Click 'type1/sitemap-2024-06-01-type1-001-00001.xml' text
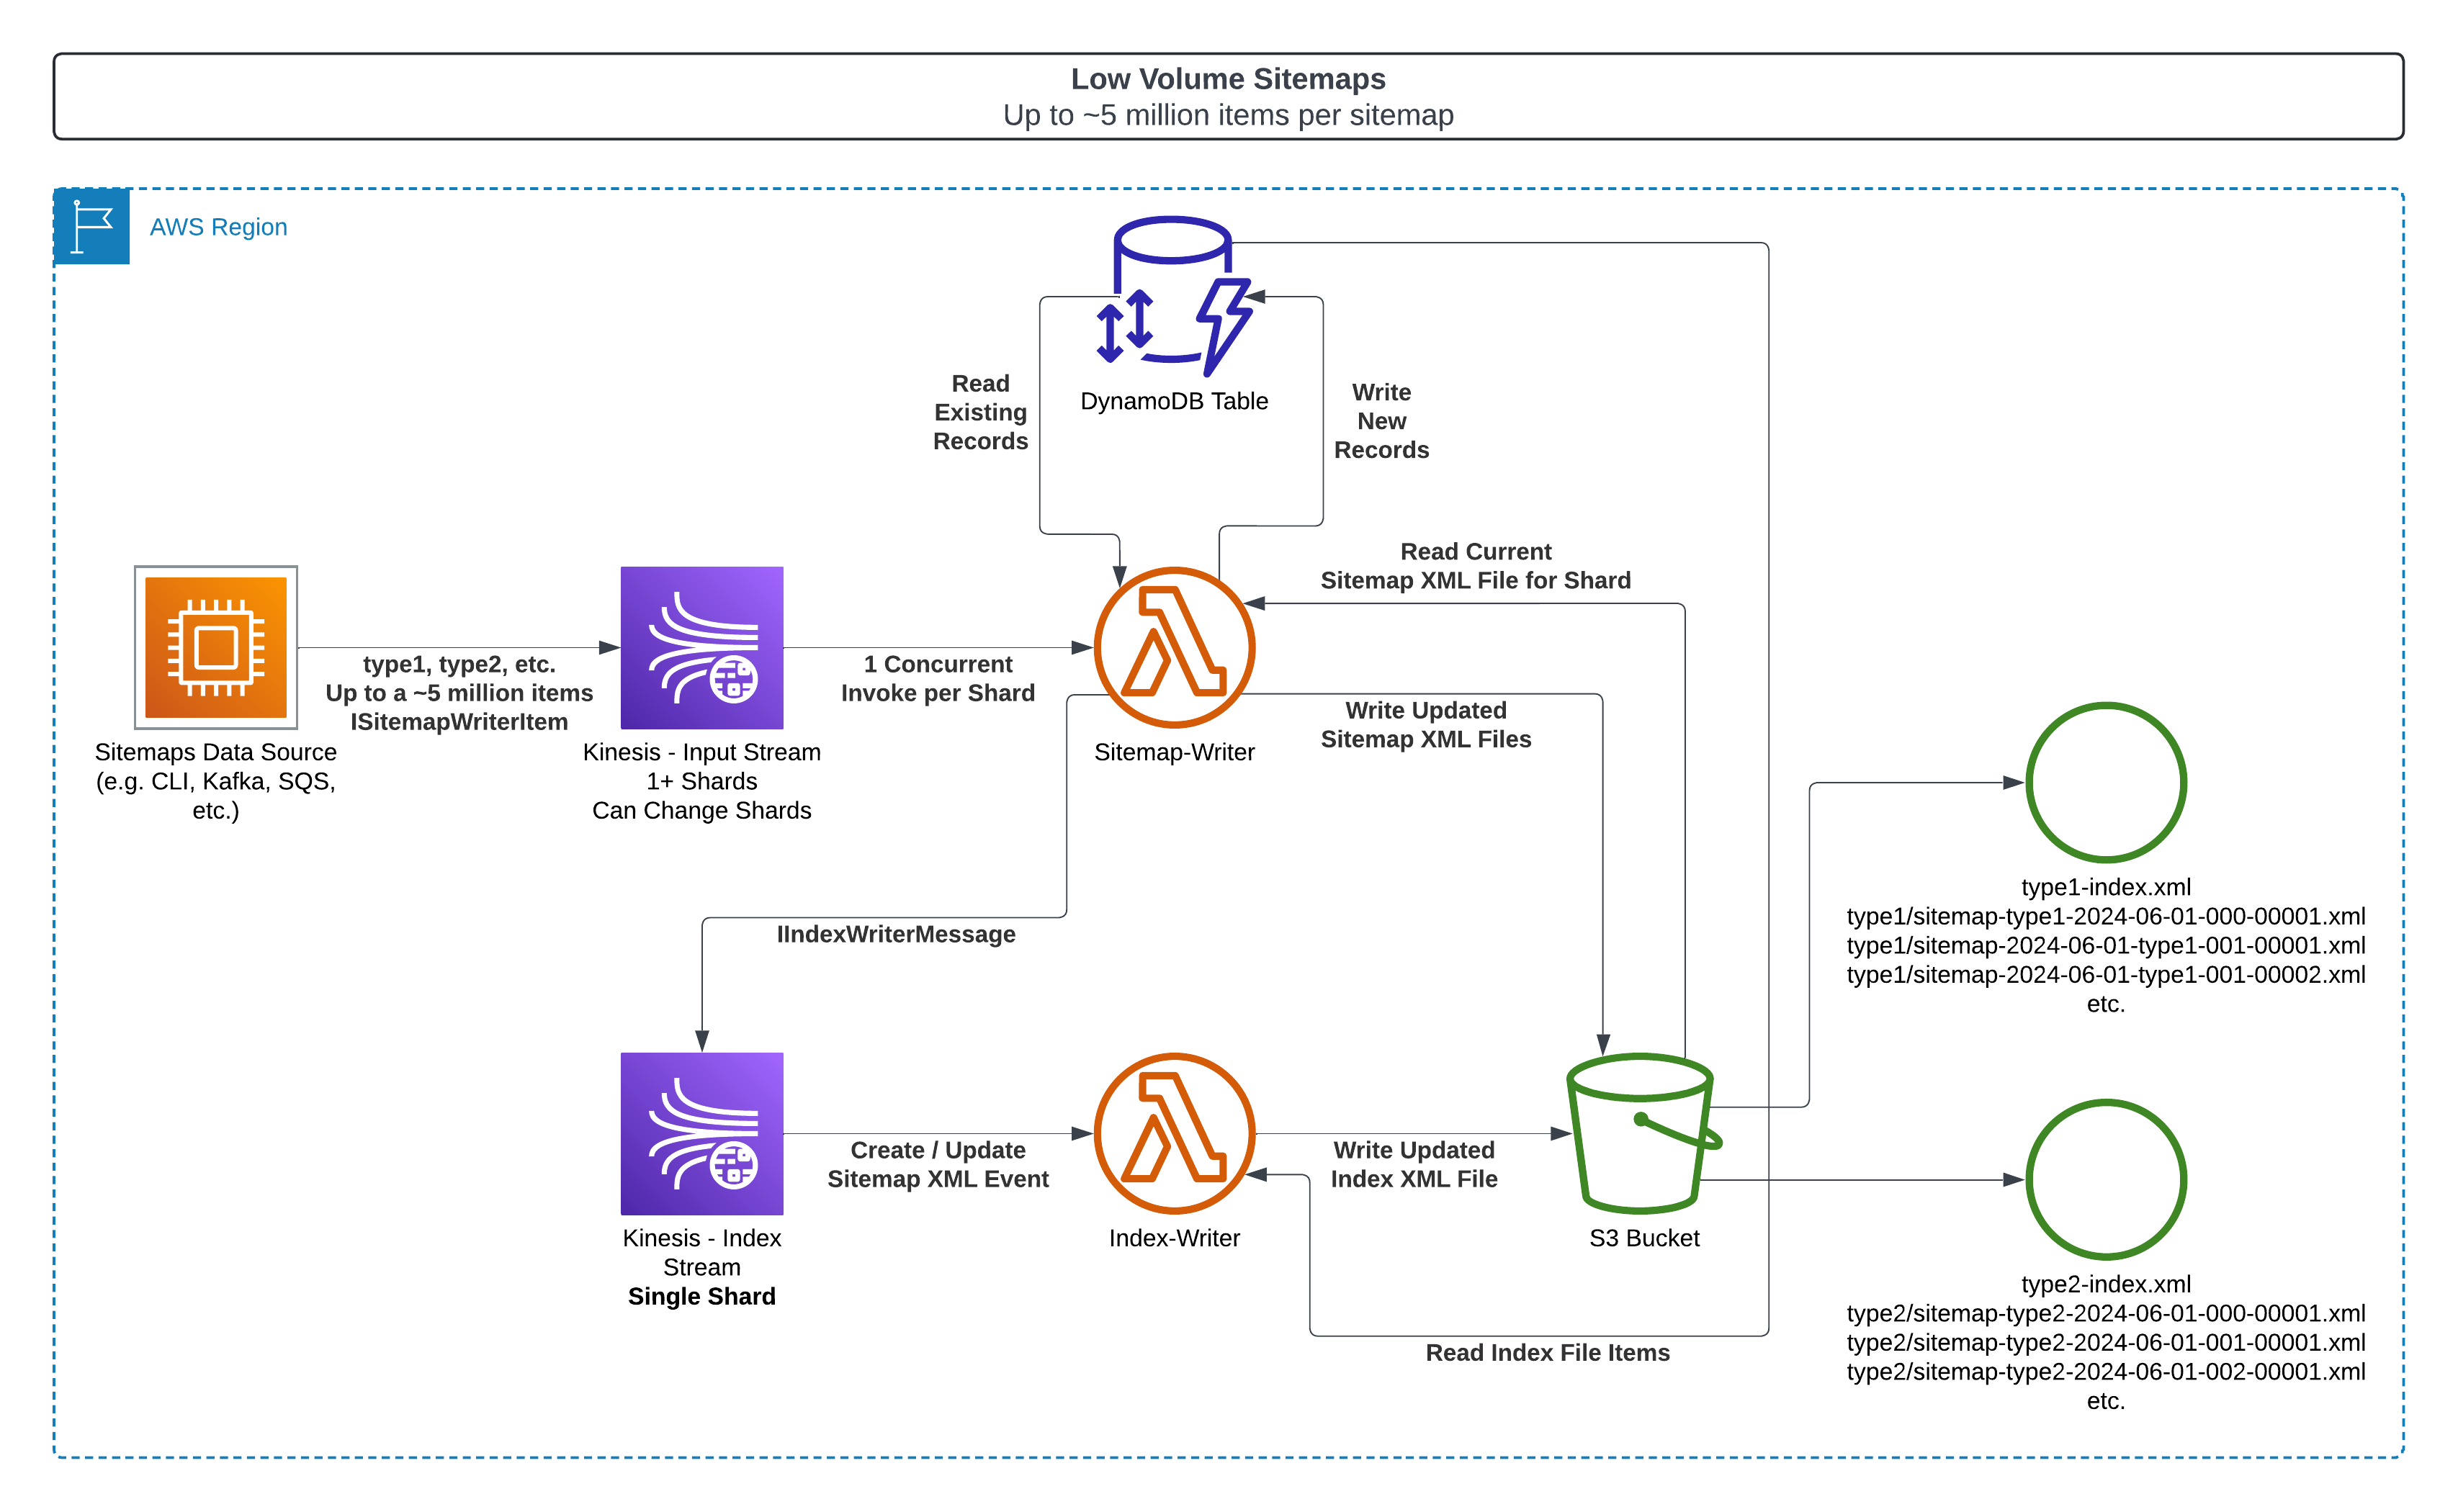This screenshot has height=1512, width=2458. click(x=2106, y=946)
